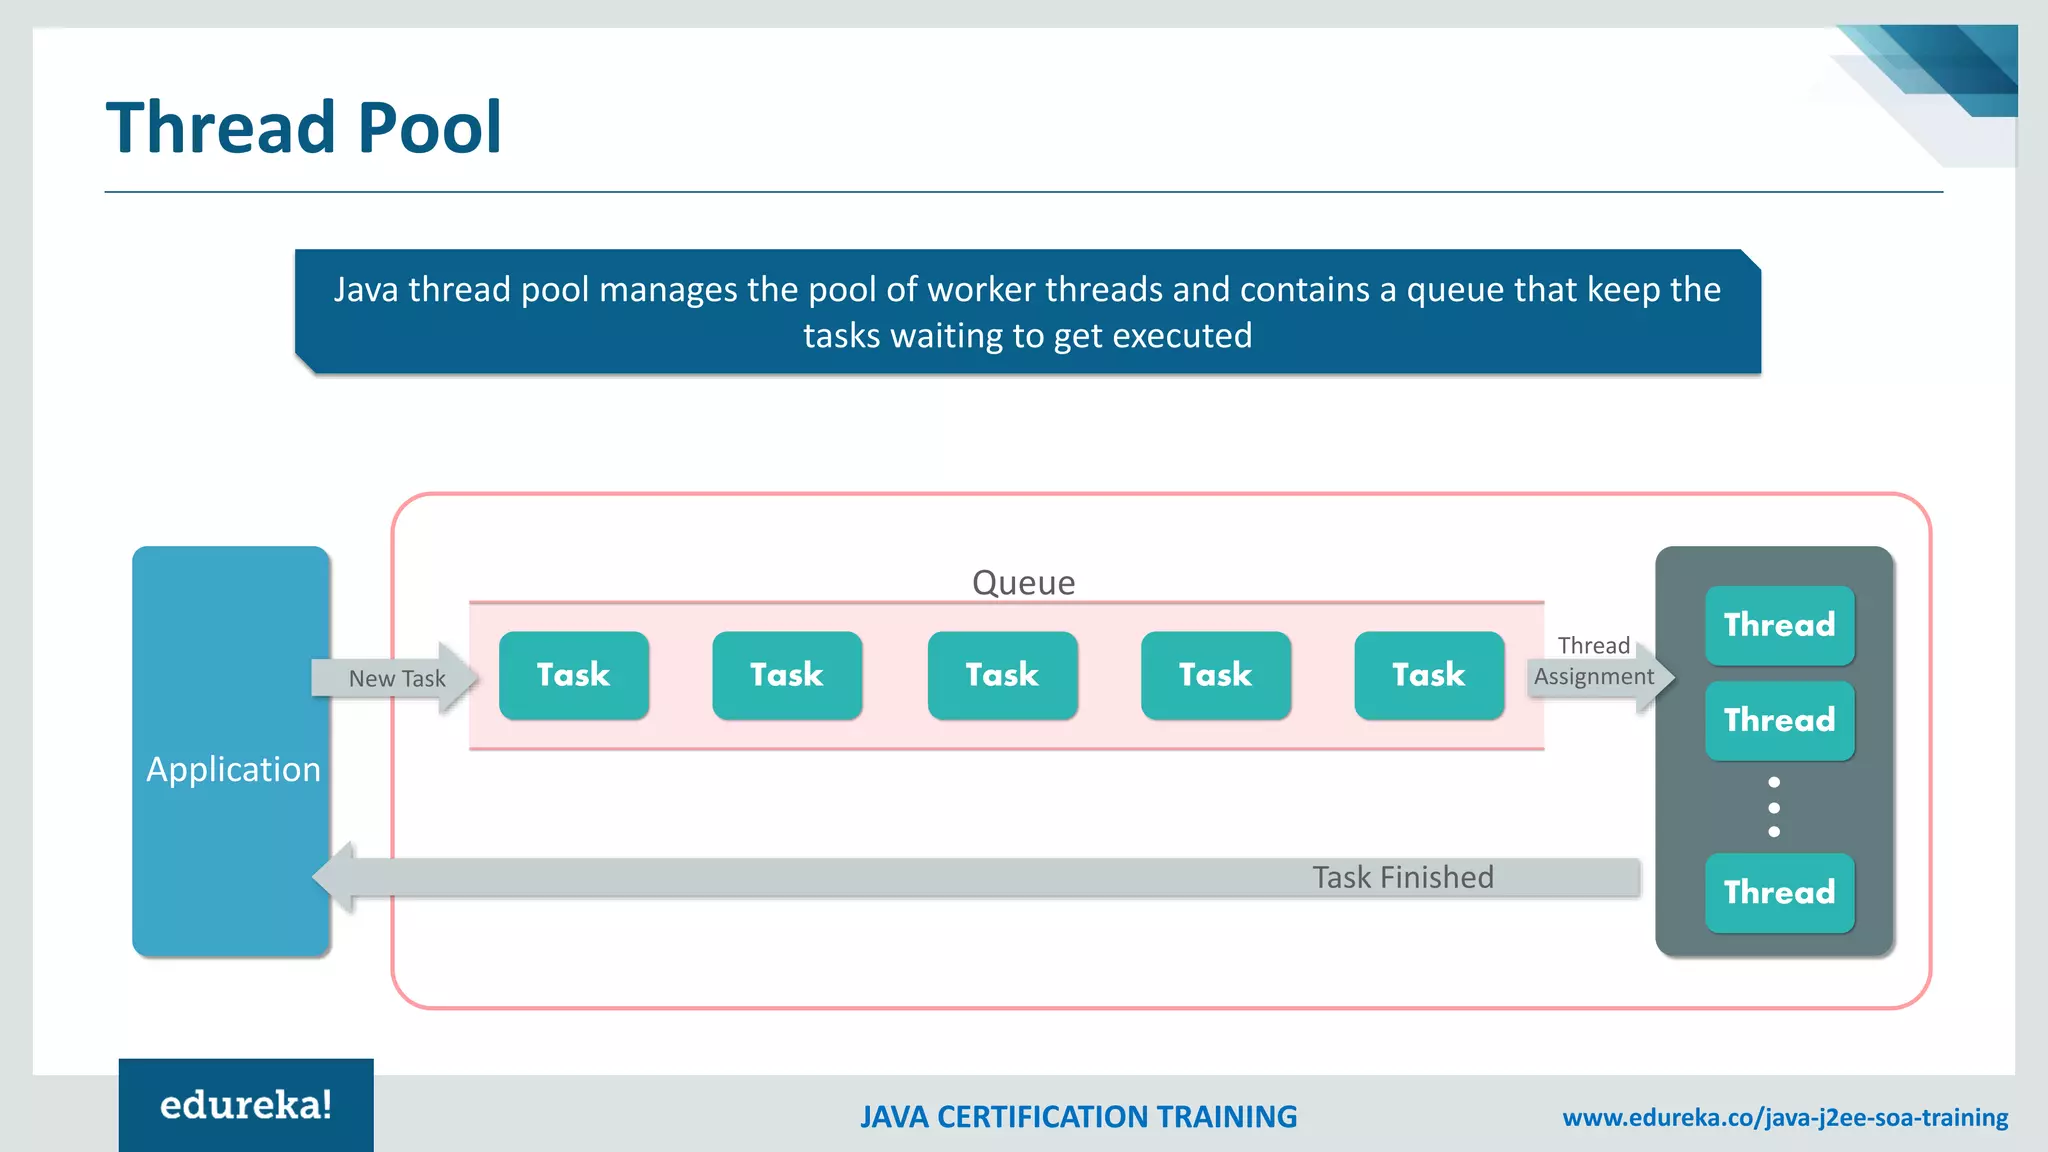This screenshot has height=1152, width=2048.
Task: Click the Thread Pool slide title
Action: click(x=303, y=128)
